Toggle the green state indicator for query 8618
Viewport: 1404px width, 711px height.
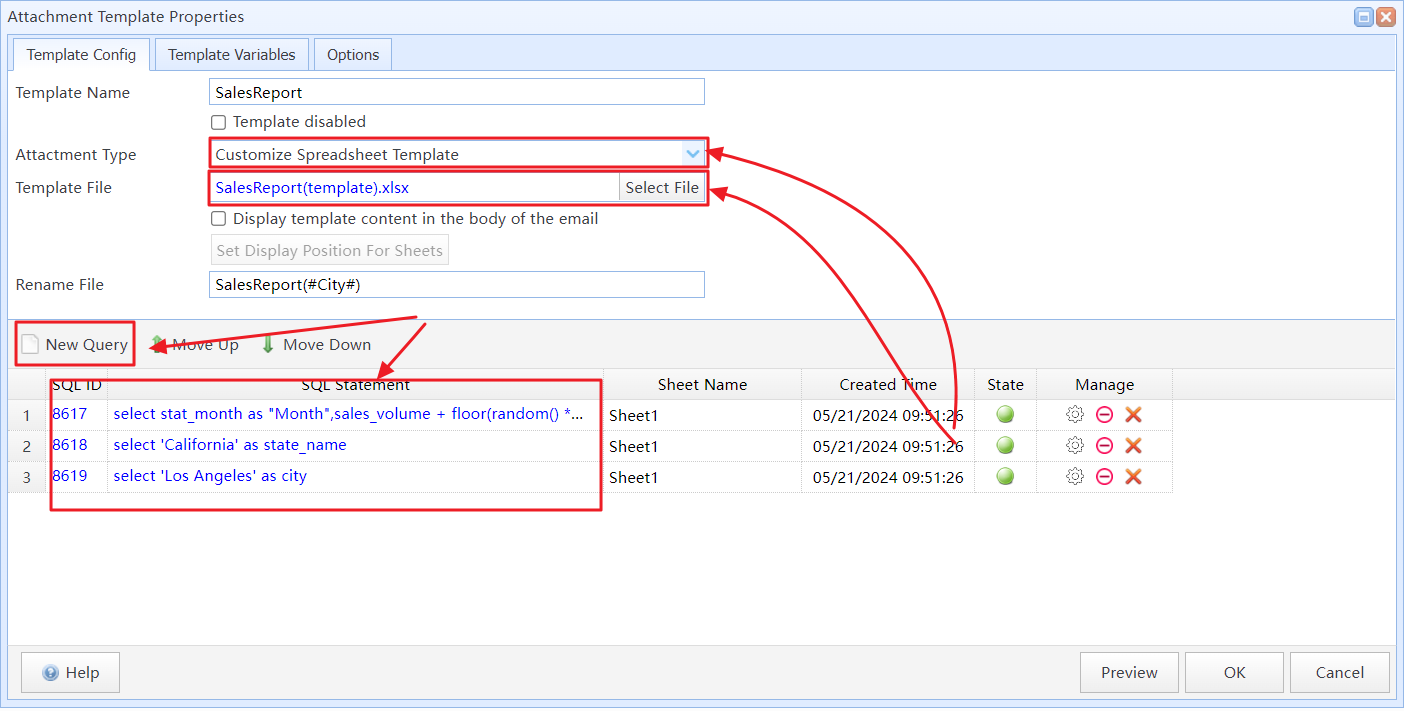pyautogui.click(x=1005, y=445)
